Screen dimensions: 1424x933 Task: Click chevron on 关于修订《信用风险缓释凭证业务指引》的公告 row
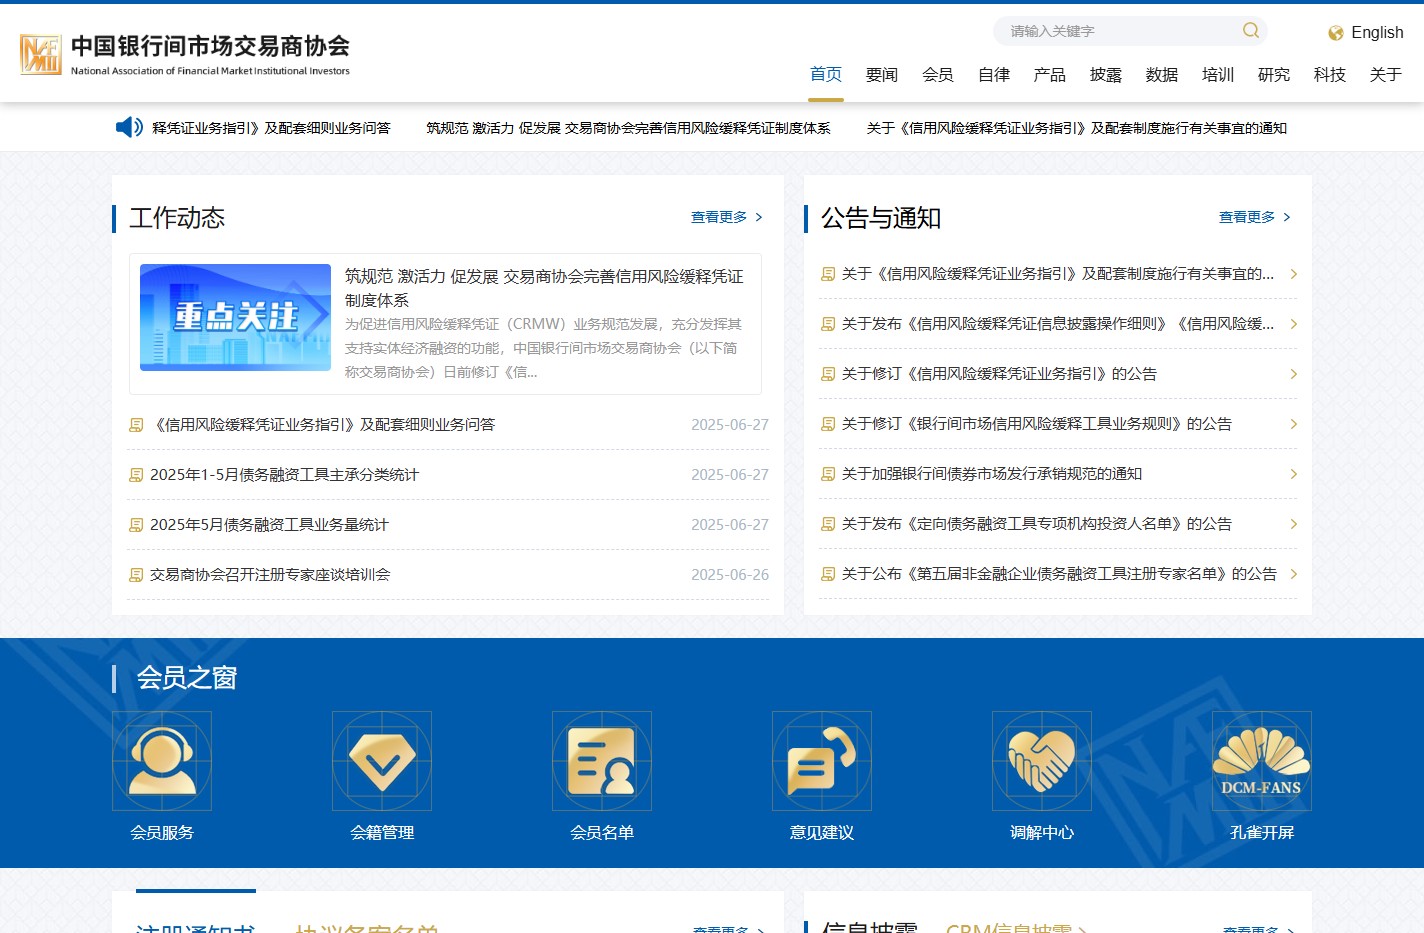coord(1293,374)
